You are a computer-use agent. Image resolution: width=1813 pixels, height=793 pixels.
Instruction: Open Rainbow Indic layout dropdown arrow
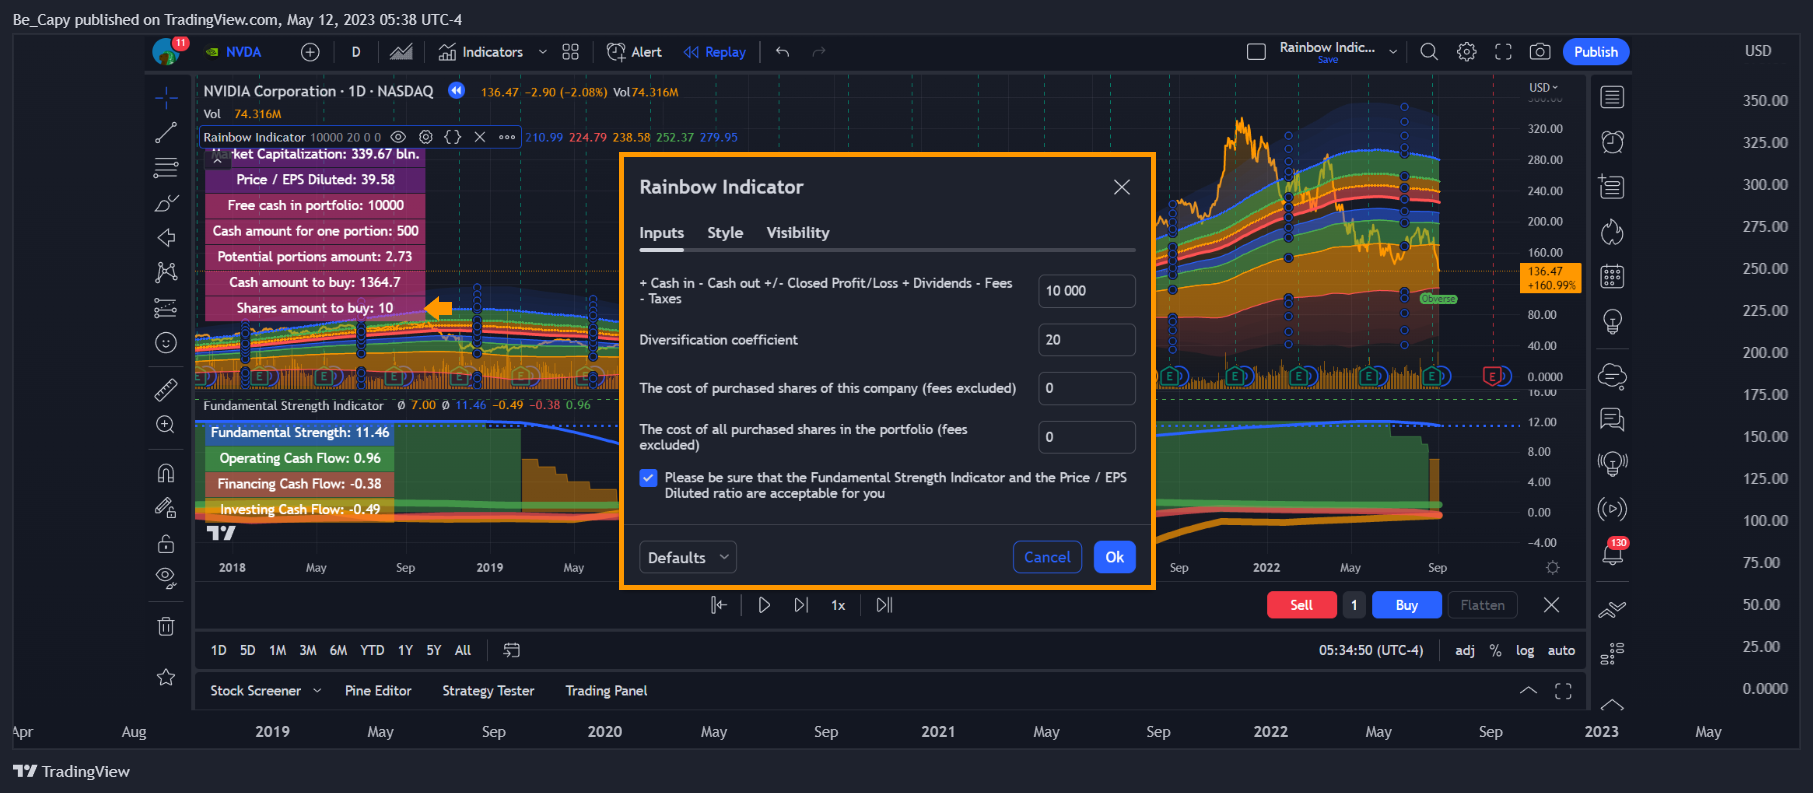pos(1393,52)
